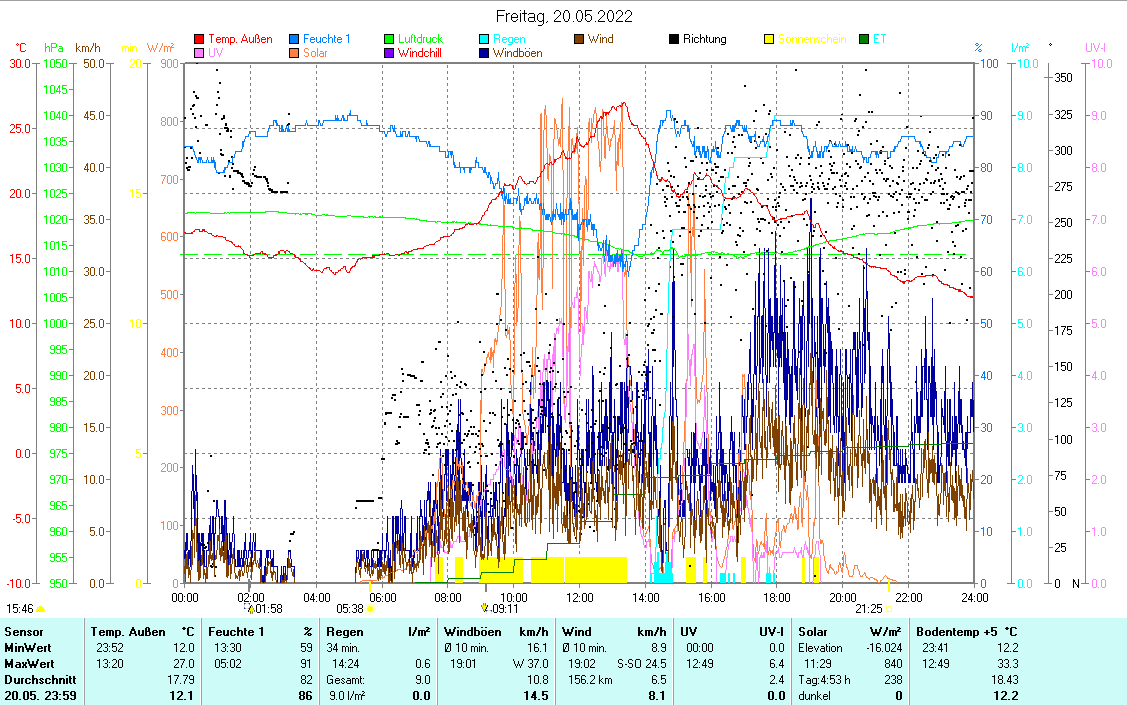Click the brown Wind legend square

coord(579,40)
